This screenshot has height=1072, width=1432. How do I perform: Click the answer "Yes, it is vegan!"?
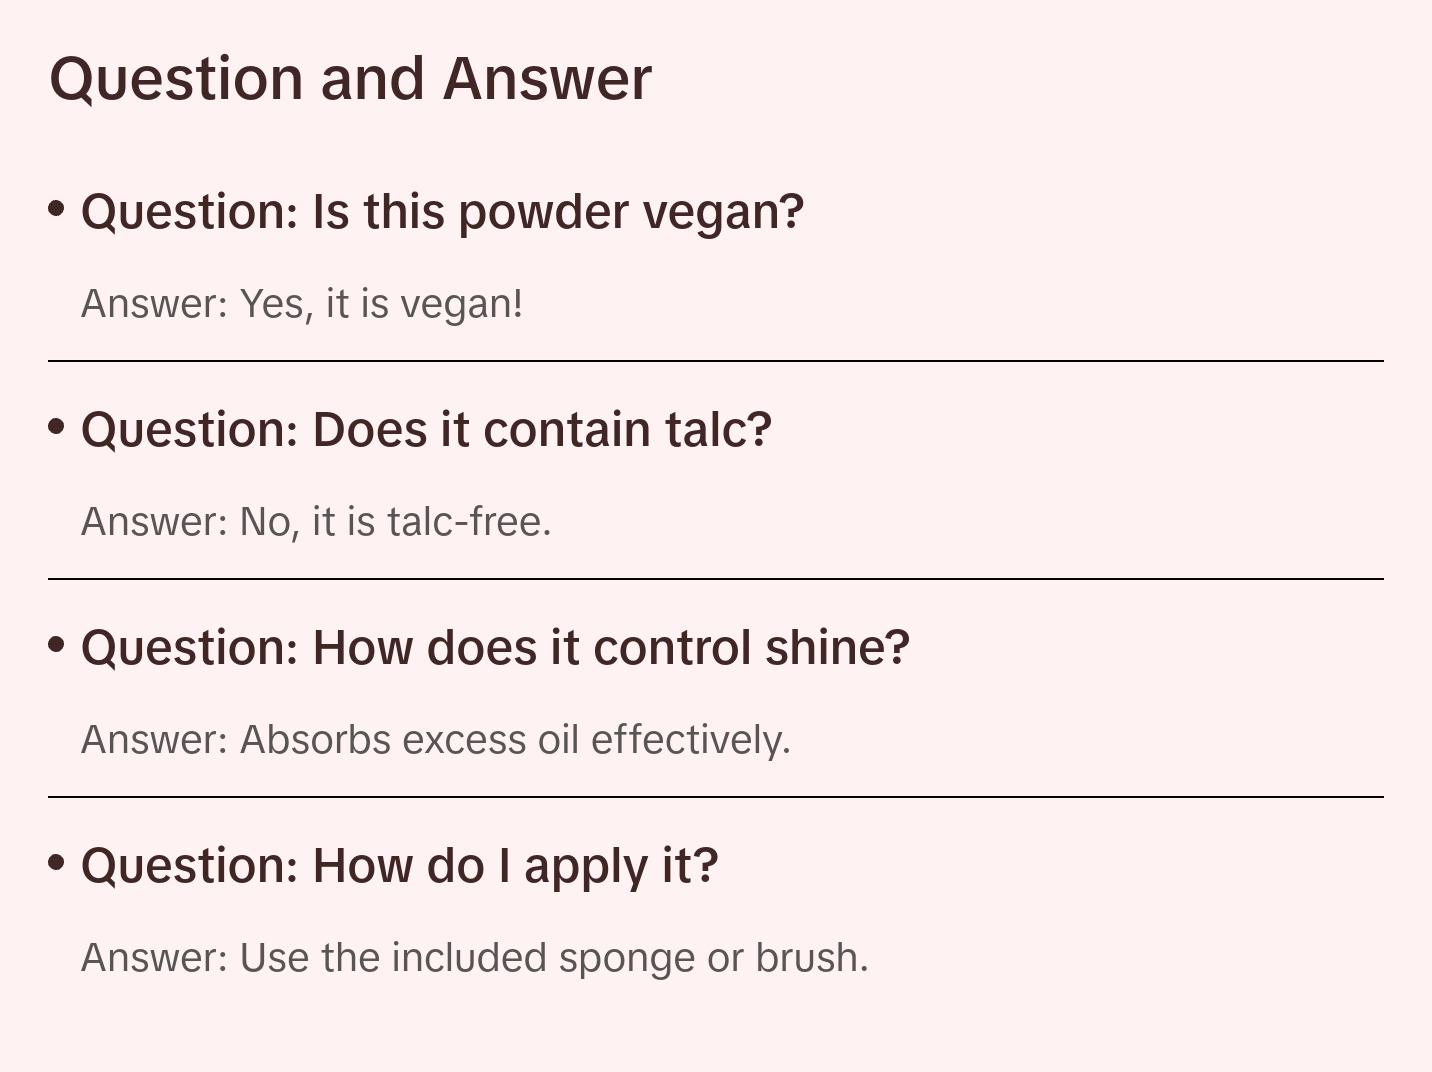302,304
